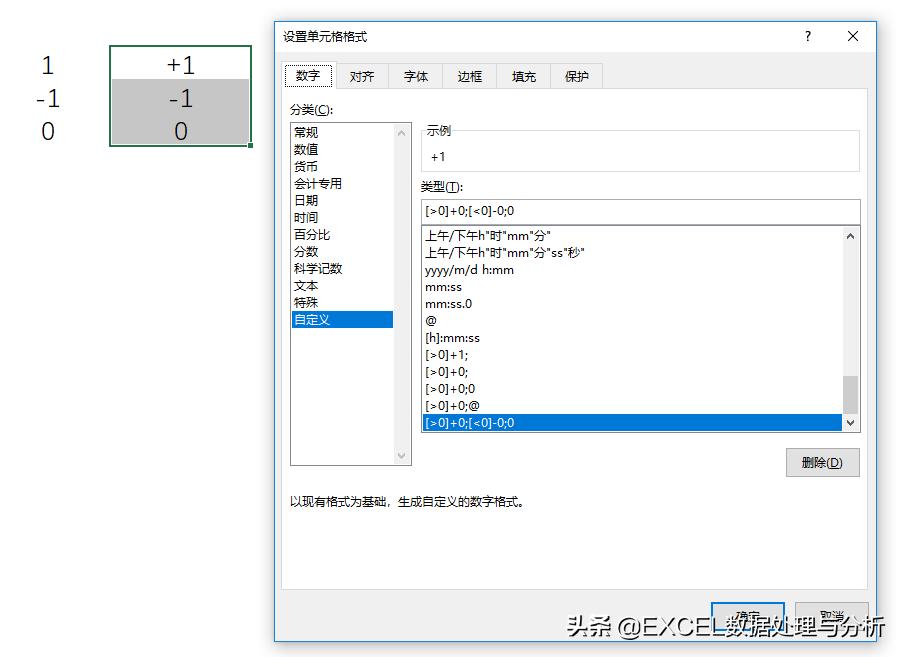Click the format list scrollbar down arrow
905x657 pixels.
(x=850, y=424)
